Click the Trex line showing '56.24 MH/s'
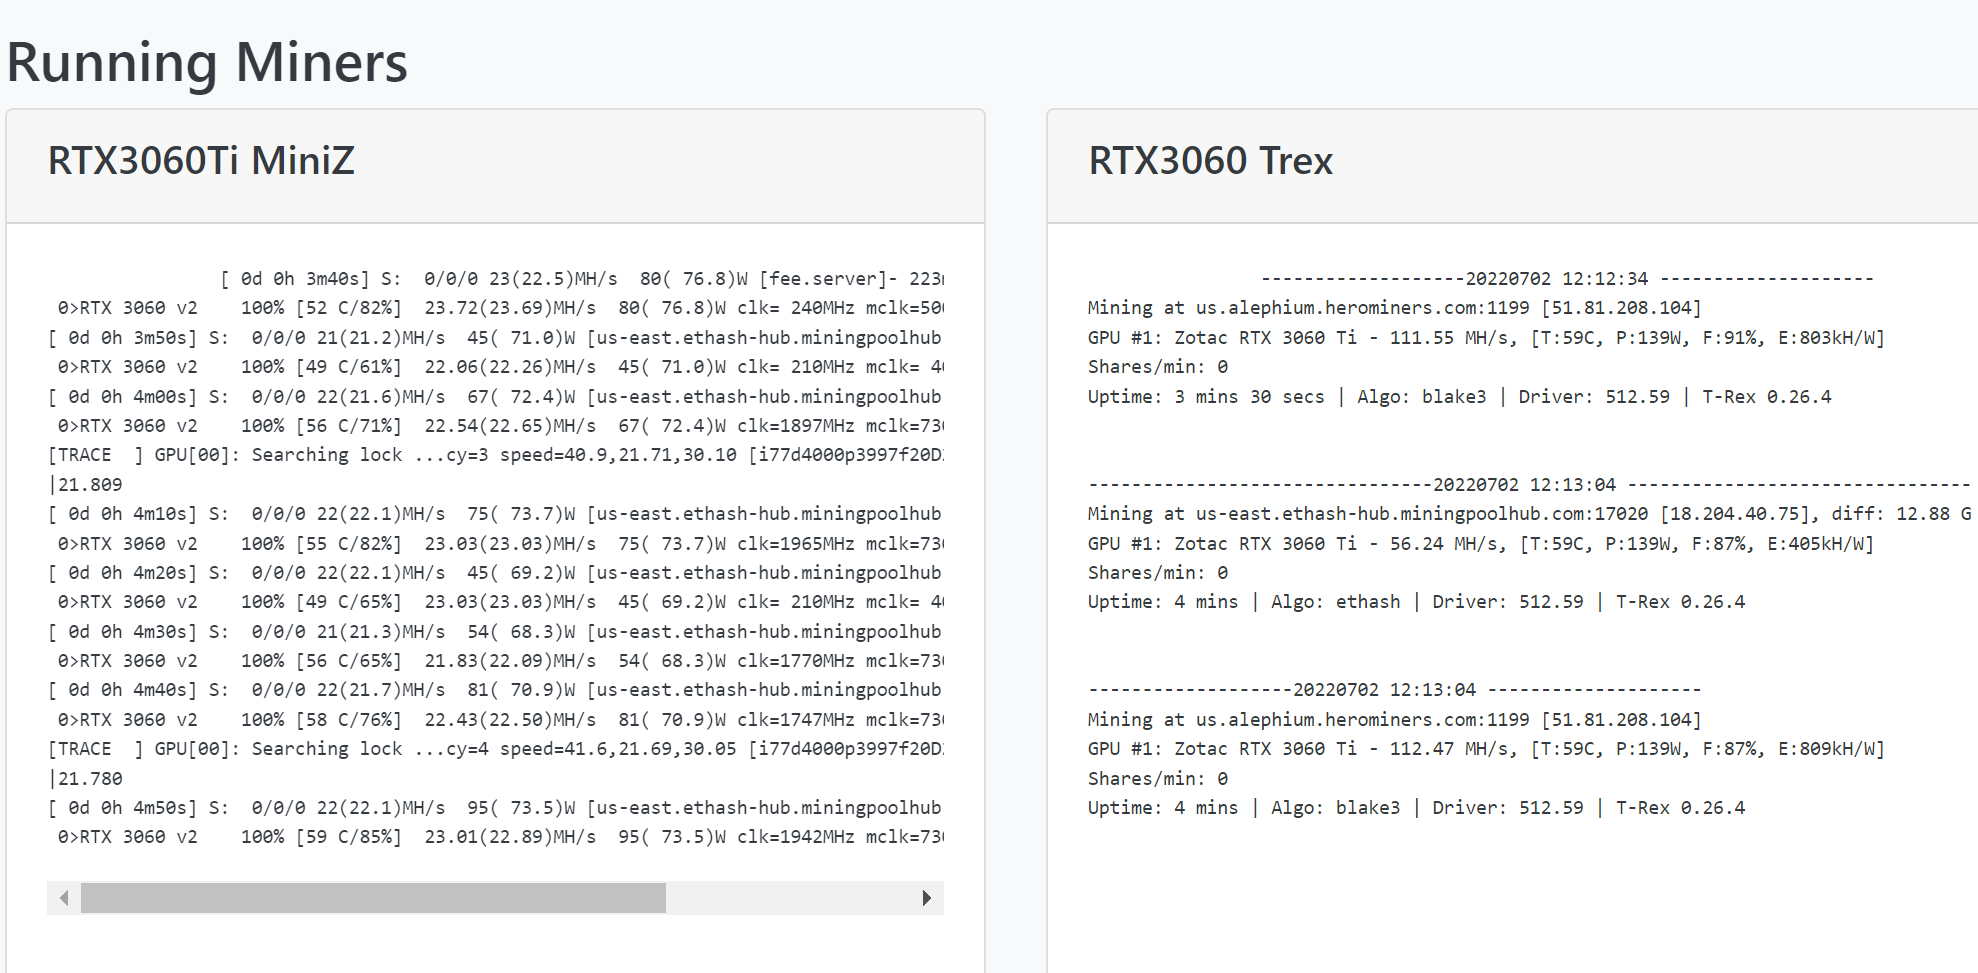The height and width of the screenshot is (973, 1978). tap(1481, 544)
